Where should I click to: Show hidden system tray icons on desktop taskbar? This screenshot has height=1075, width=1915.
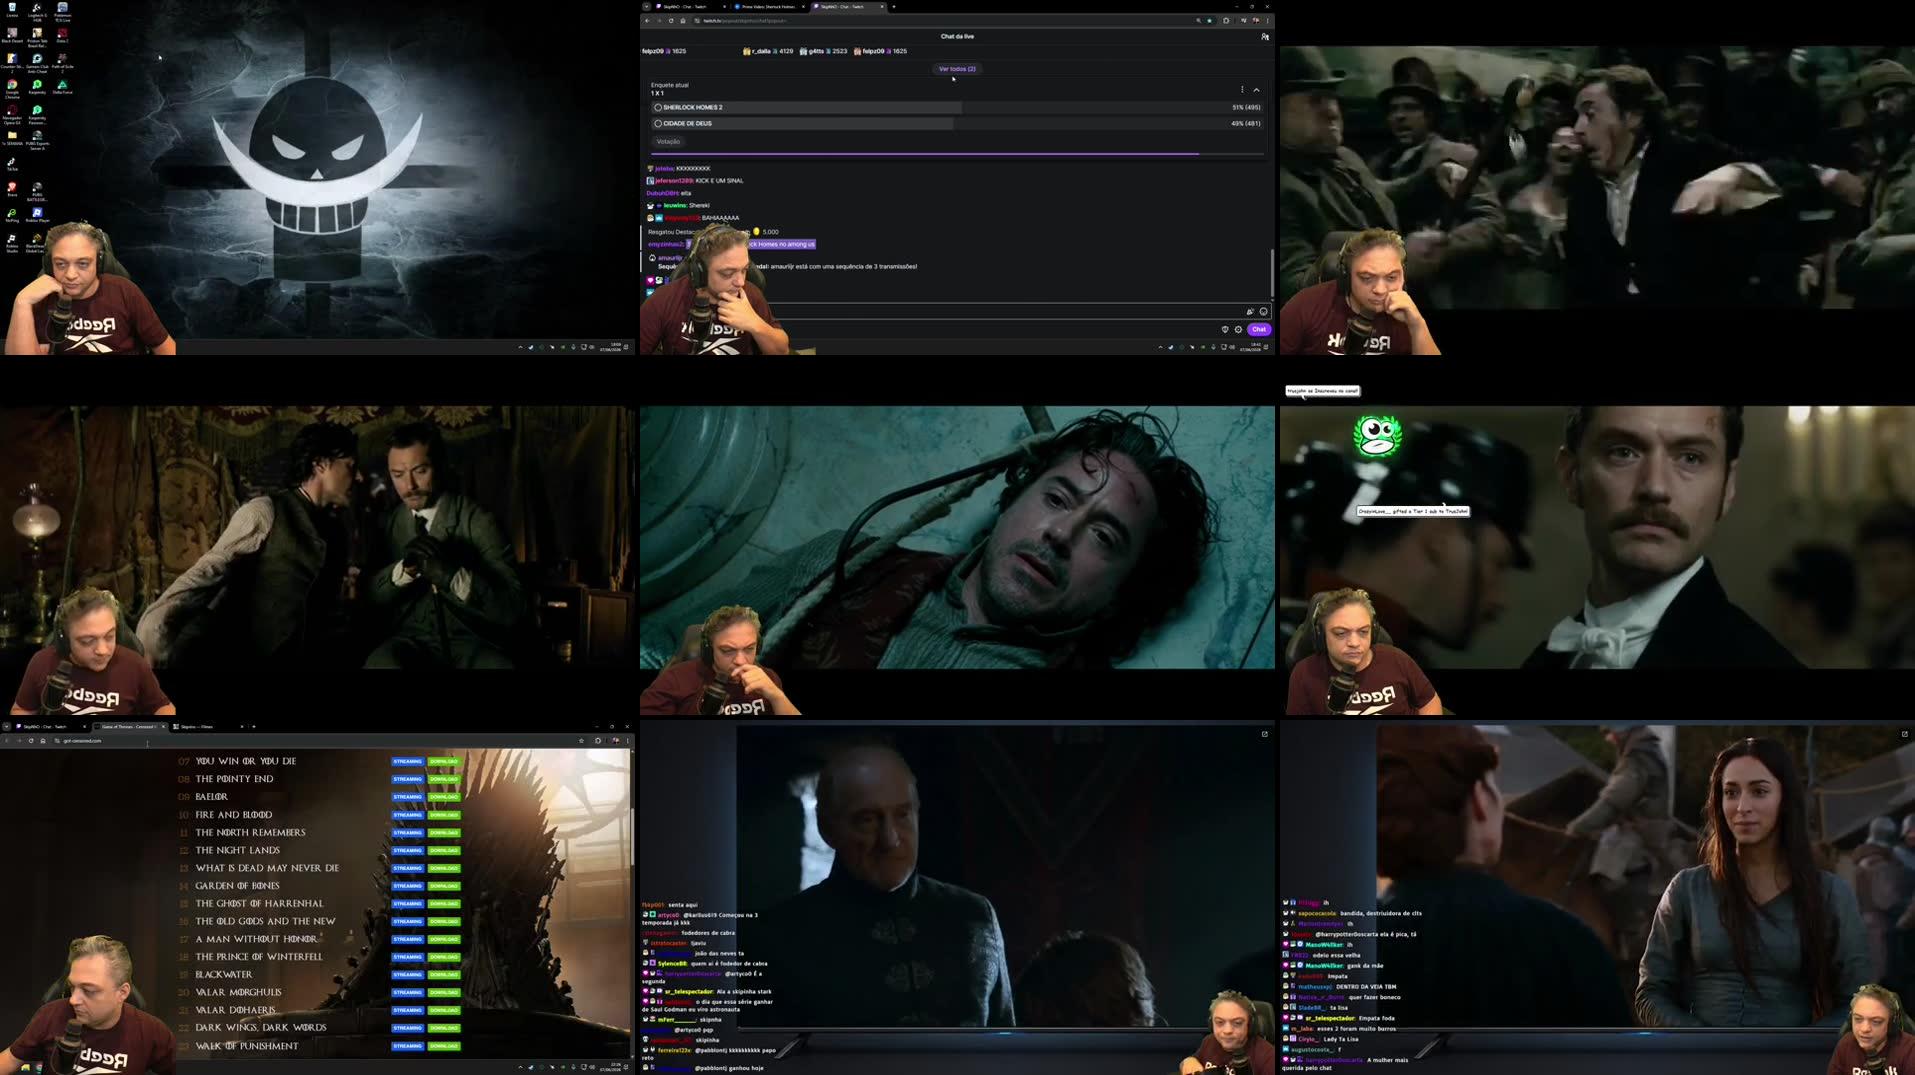point(520,347)
